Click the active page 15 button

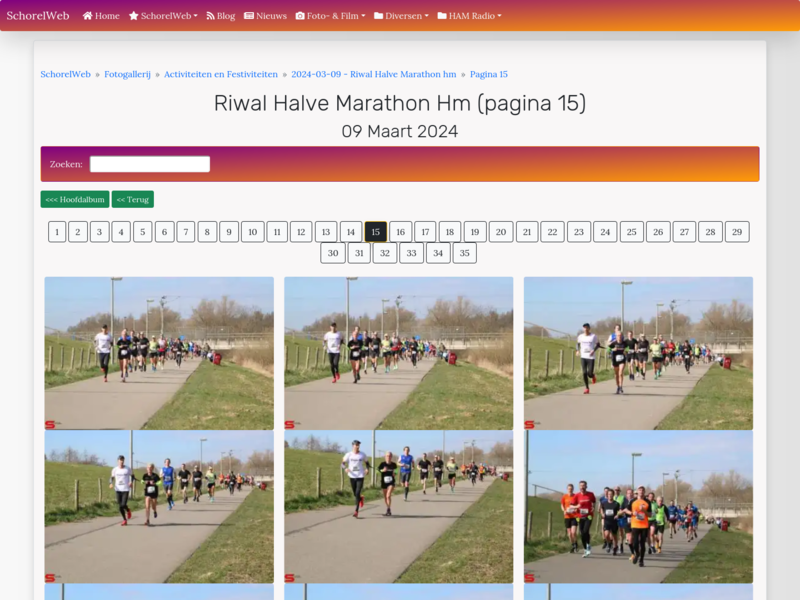tap(376, 232)
